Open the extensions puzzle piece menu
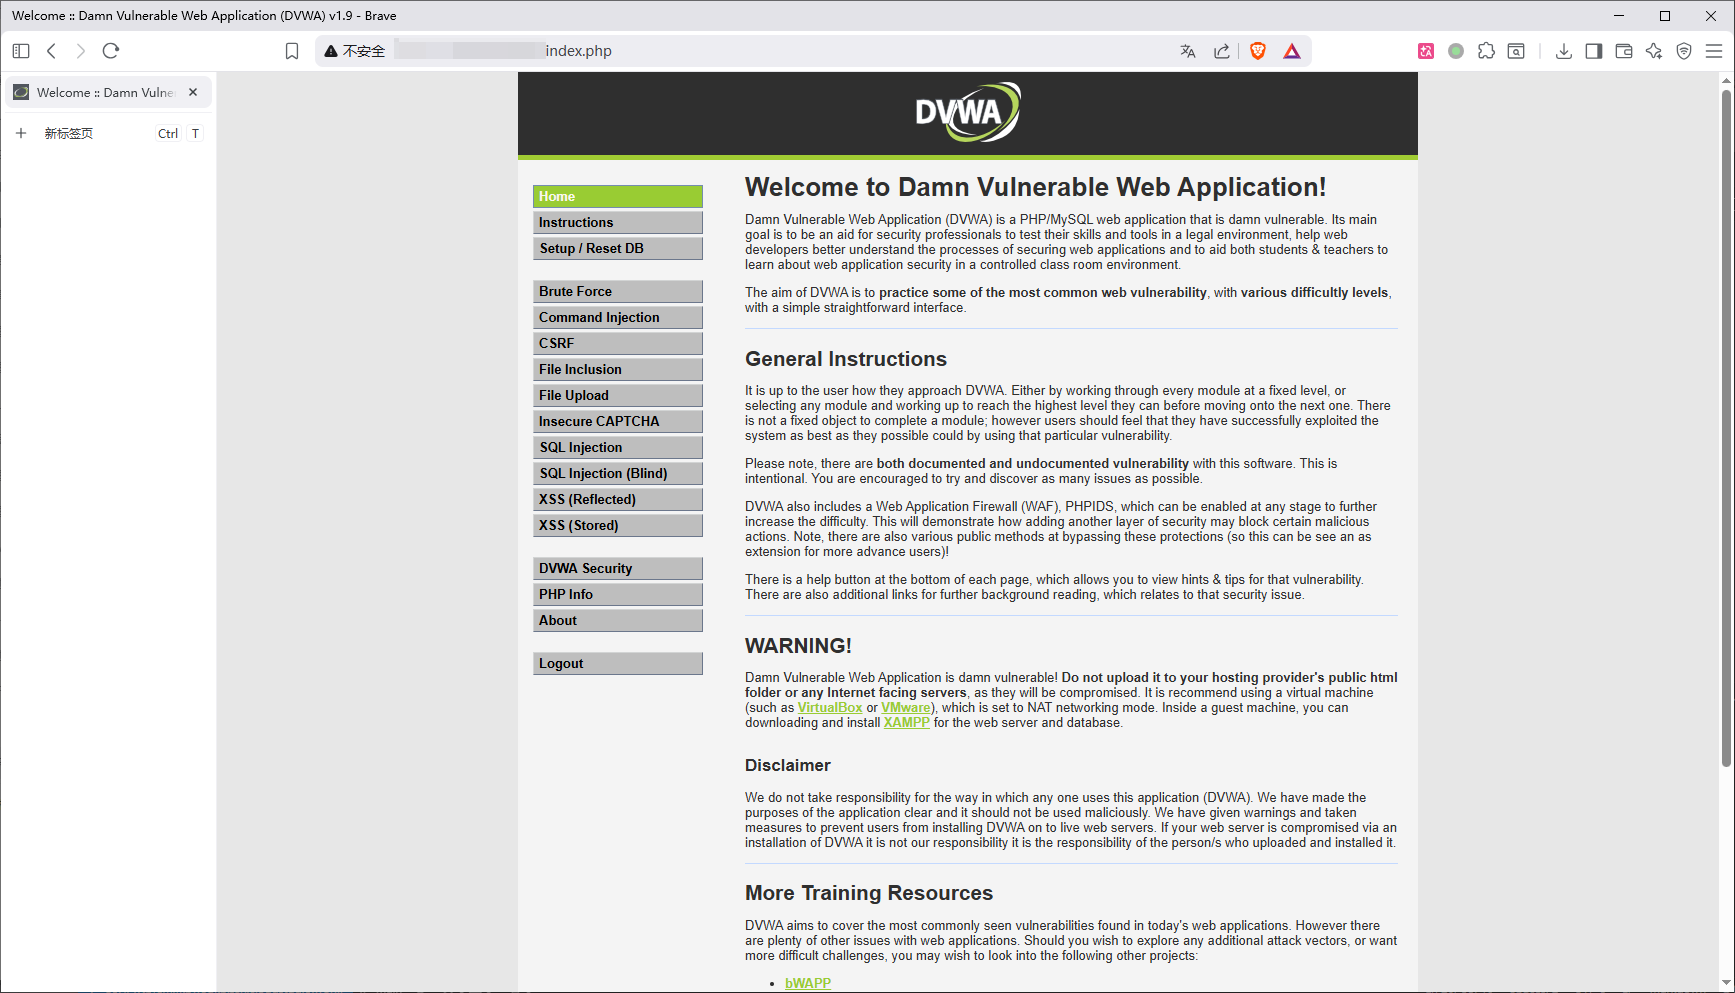 [1487, 51]
